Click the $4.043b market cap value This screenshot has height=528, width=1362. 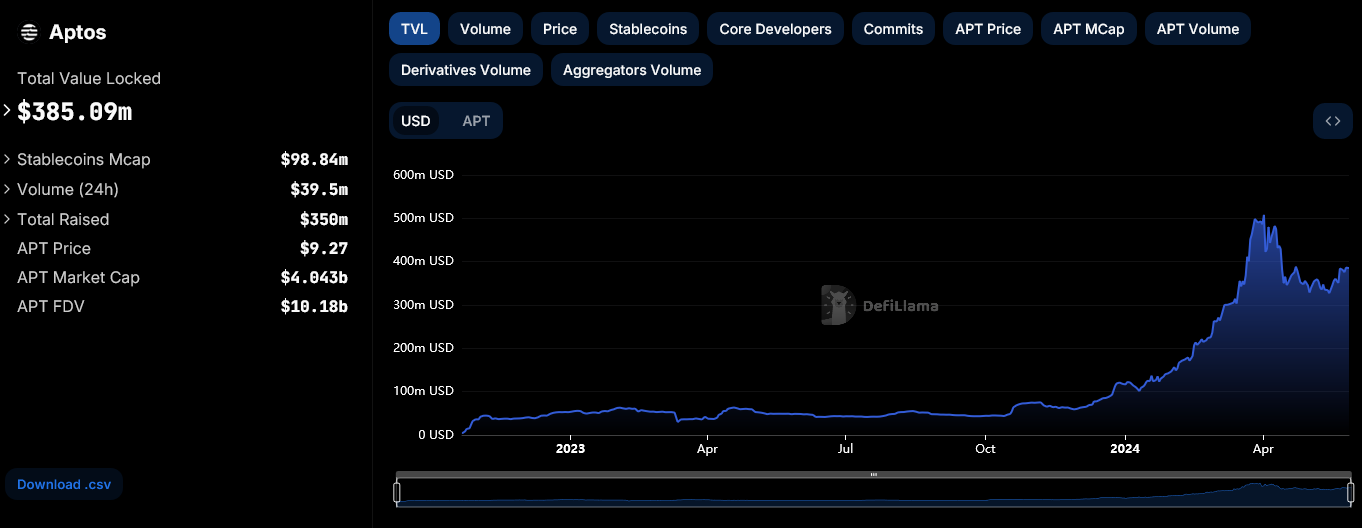(x=314, y=277)
